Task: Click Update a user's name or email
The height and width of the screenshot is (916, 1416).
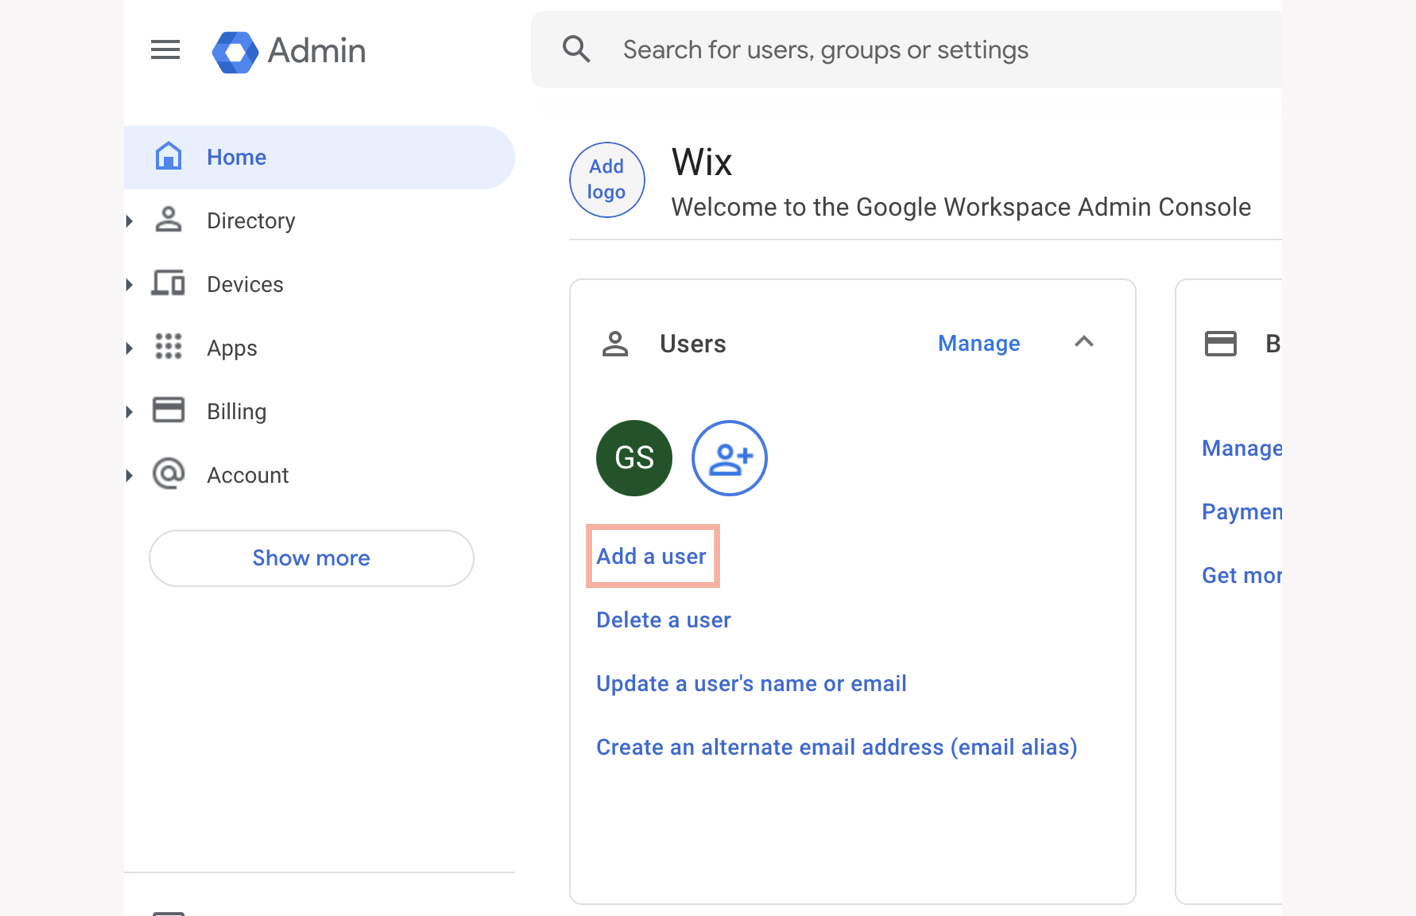Action: tap(751, 684)
